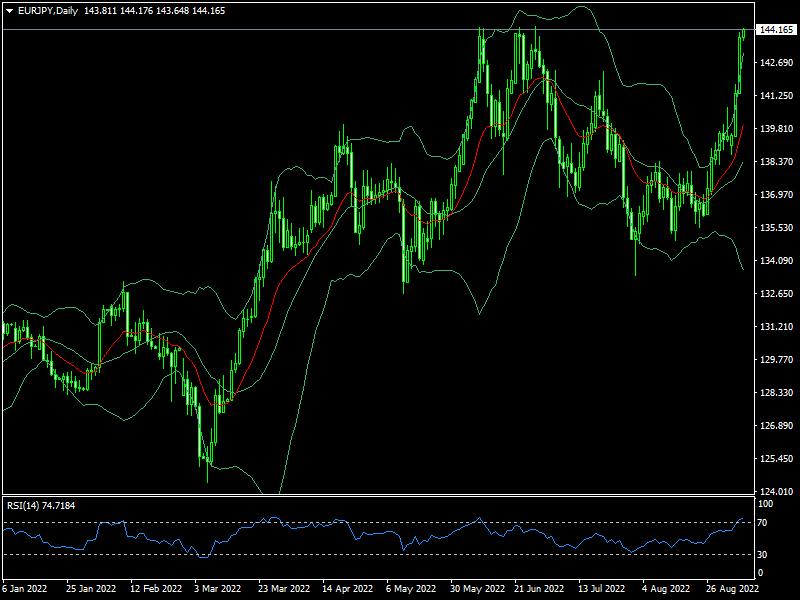Image resolution: width=800 pixels, height=600 pixels.
Task: Select the 124.010 price axis label
Action: pos(777,492)
